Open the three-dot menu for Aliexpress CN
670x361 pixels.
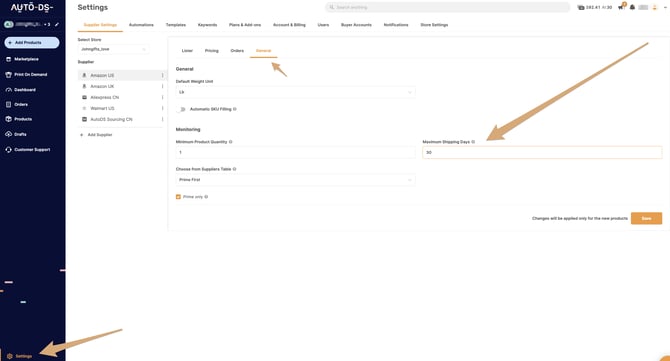(162, 97)
